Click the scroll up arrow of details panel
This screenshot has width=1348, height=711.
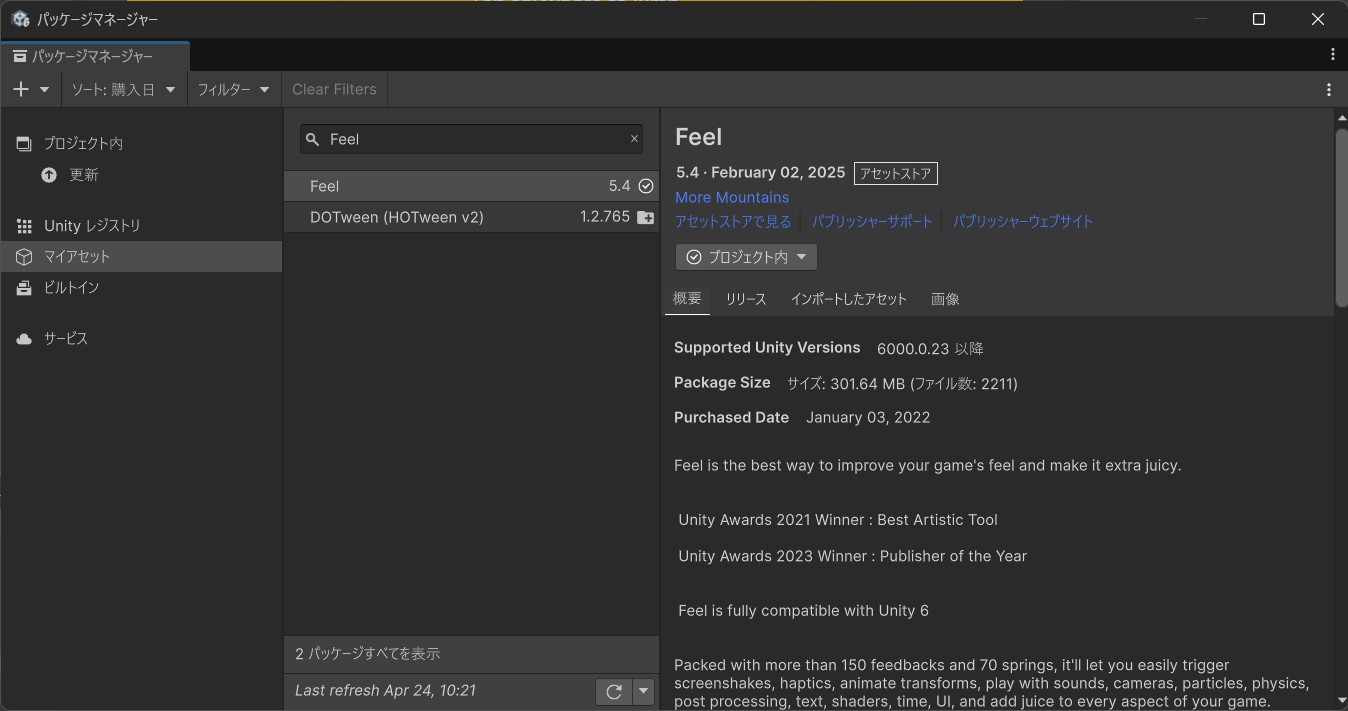click(x=1341, y=117)
